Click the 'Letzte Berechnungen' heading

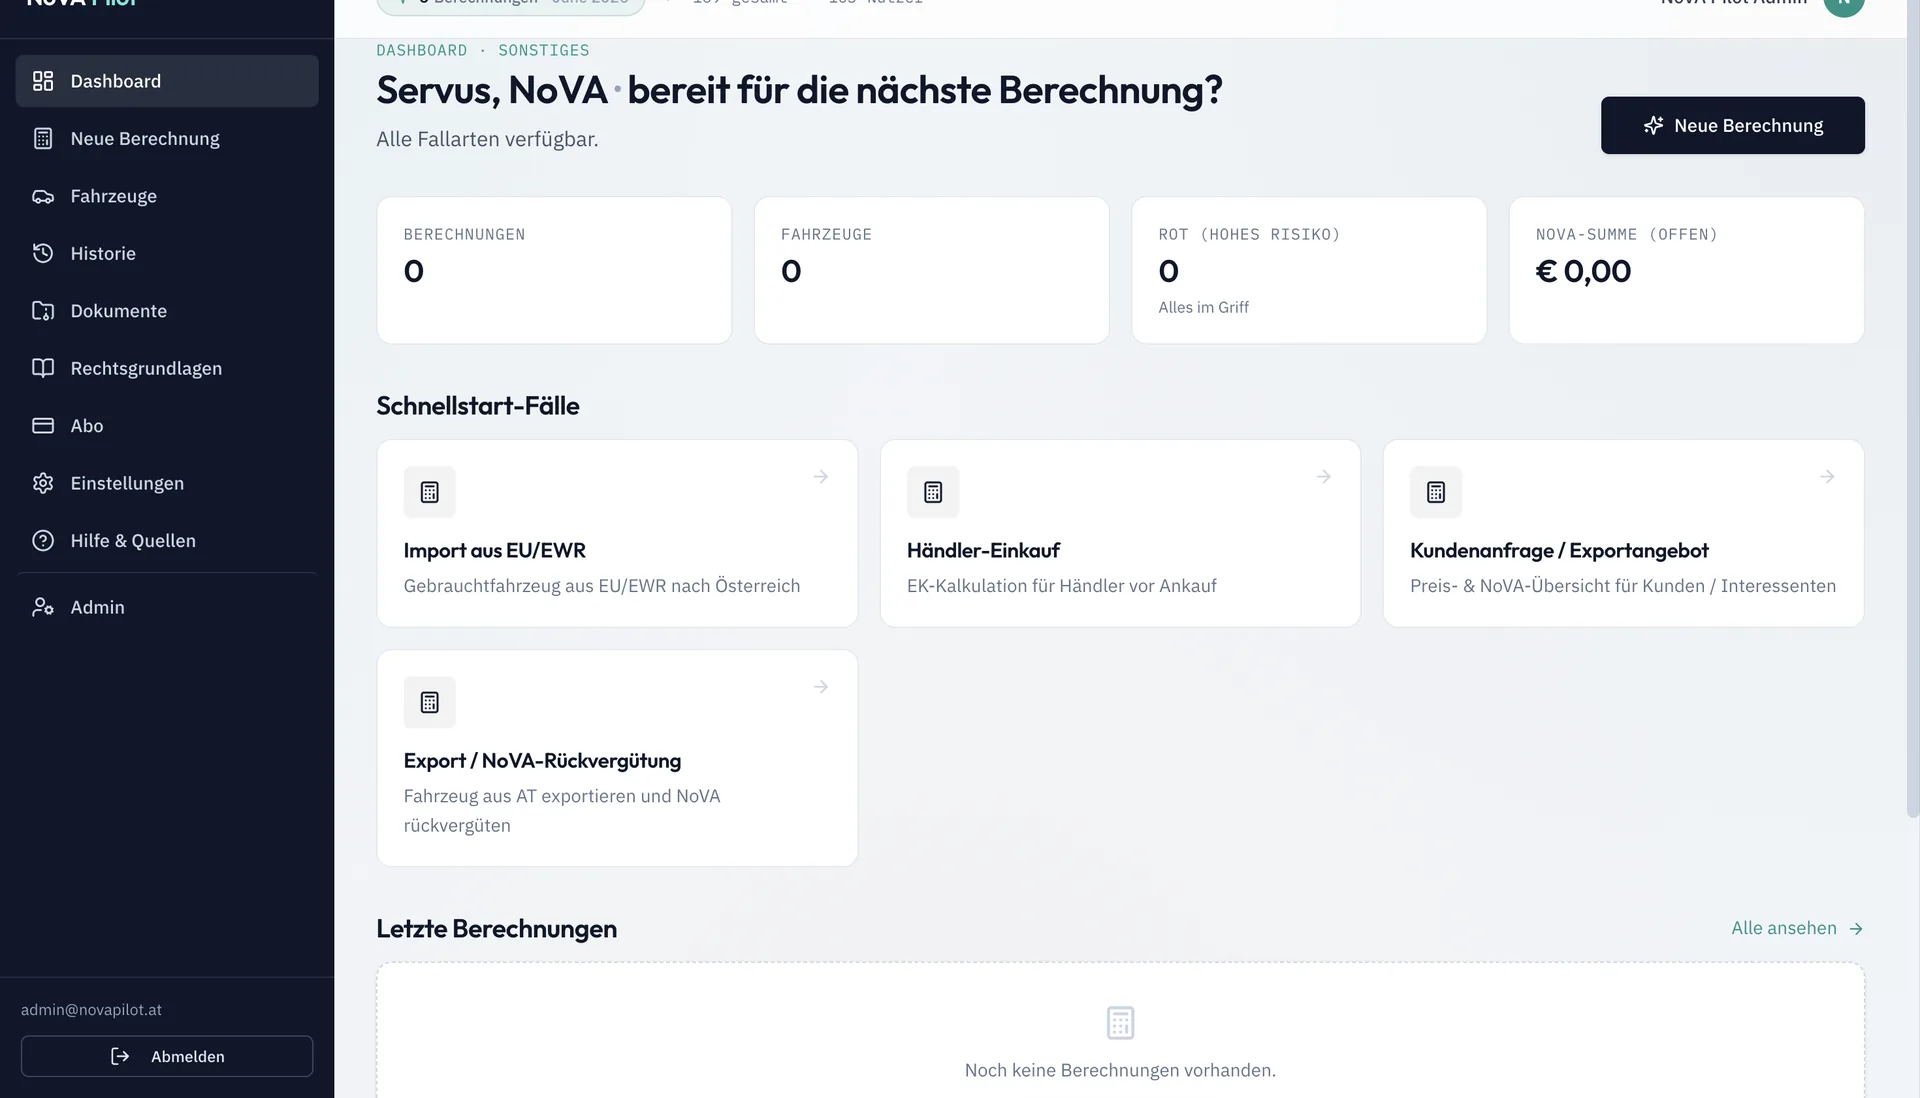pyautogui.click(x=496, y=929)
